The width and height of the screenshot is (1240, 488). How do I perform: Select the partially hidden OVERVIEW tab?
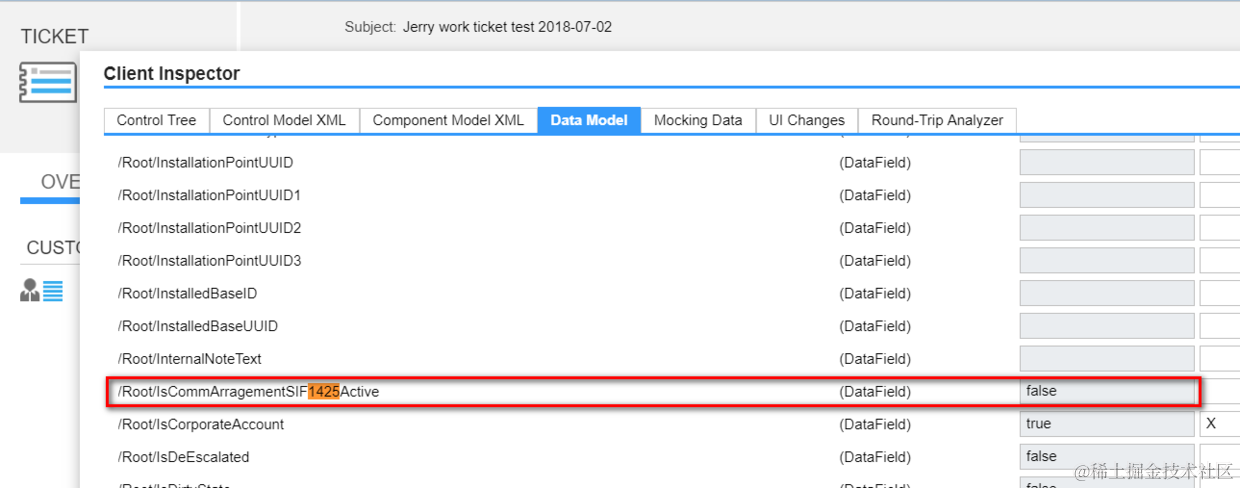pos(60,182)
